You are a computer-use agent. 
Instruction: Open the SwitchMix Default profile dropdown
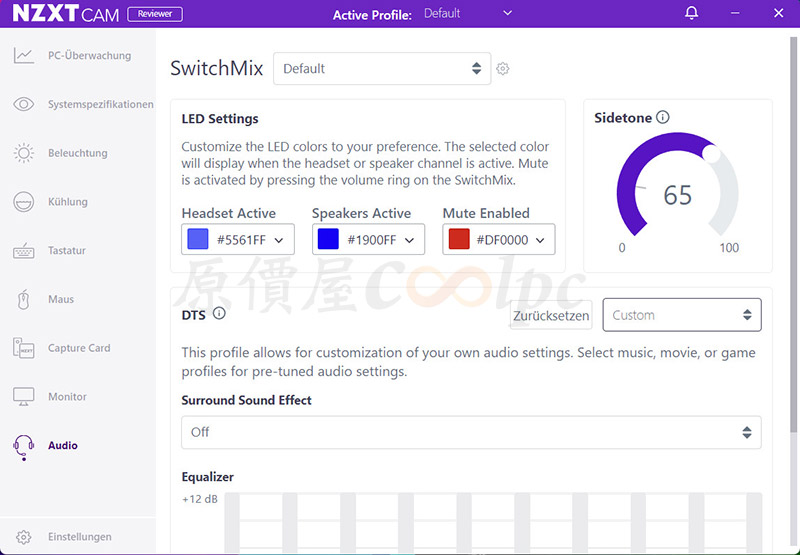(382, 68)
